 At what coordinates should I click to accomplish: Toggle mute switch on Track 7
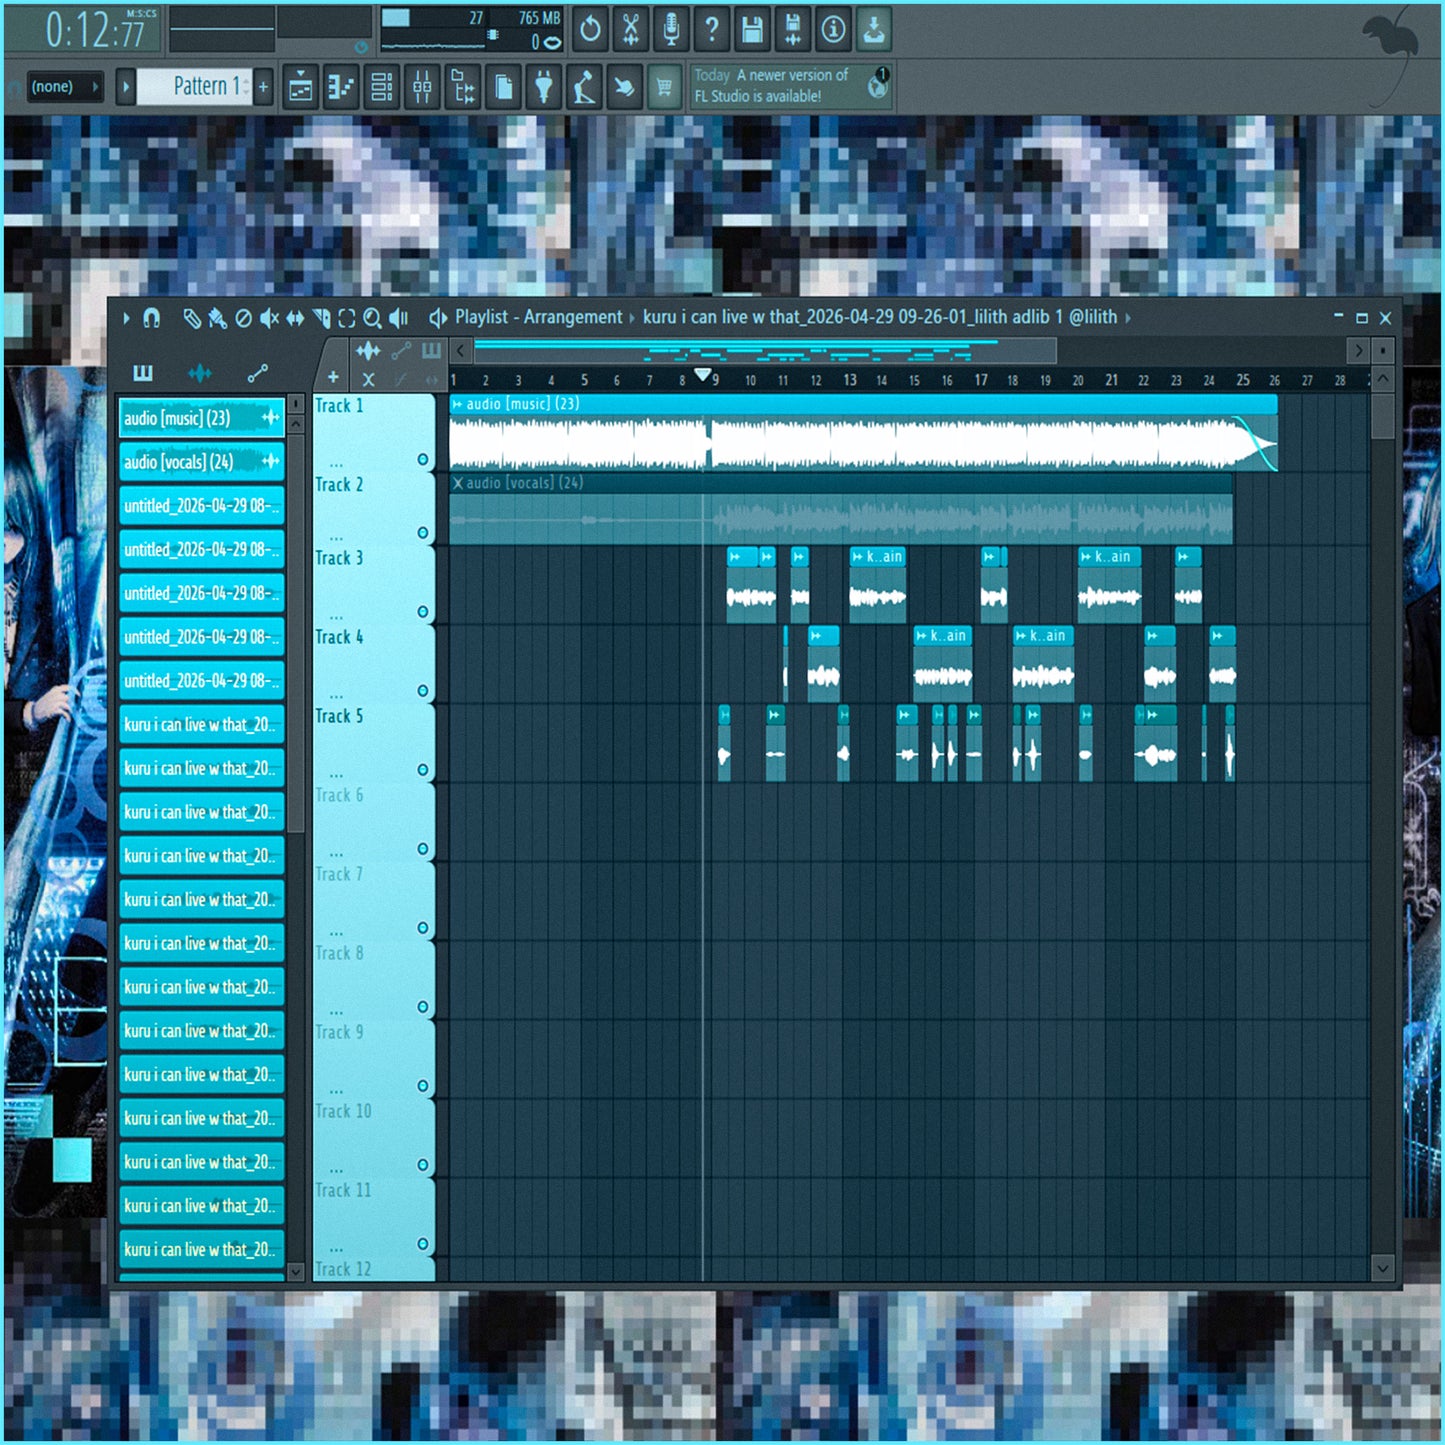(423, 928)
